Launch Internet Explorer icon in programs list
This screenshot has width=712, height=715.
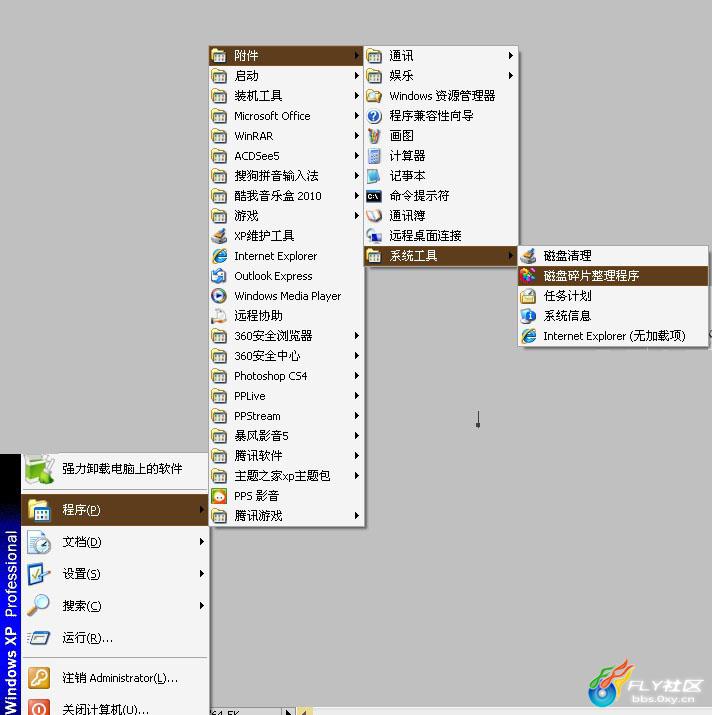[219, 256]
